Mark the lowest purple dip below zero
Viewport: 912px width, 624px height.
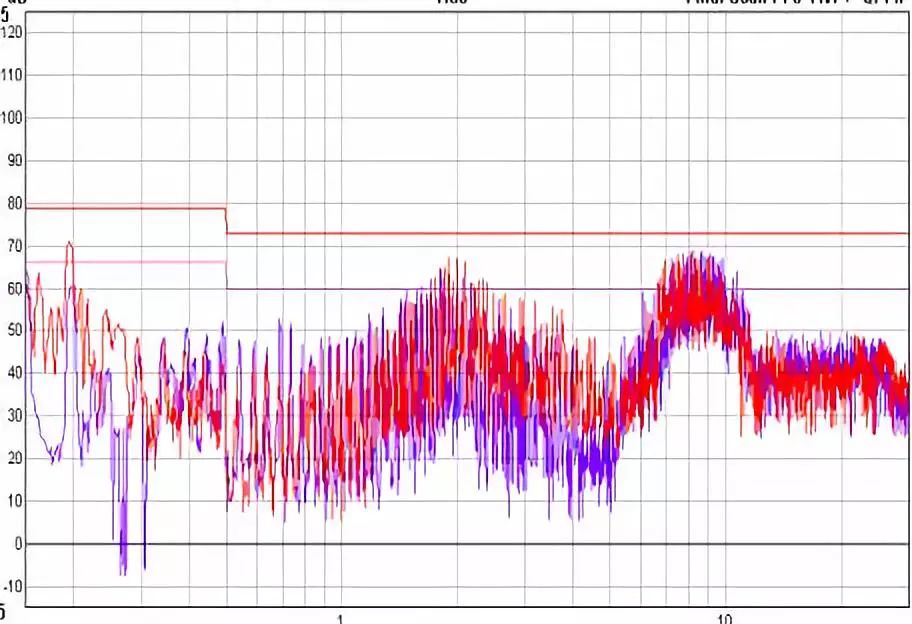click(x=123, y=570)
